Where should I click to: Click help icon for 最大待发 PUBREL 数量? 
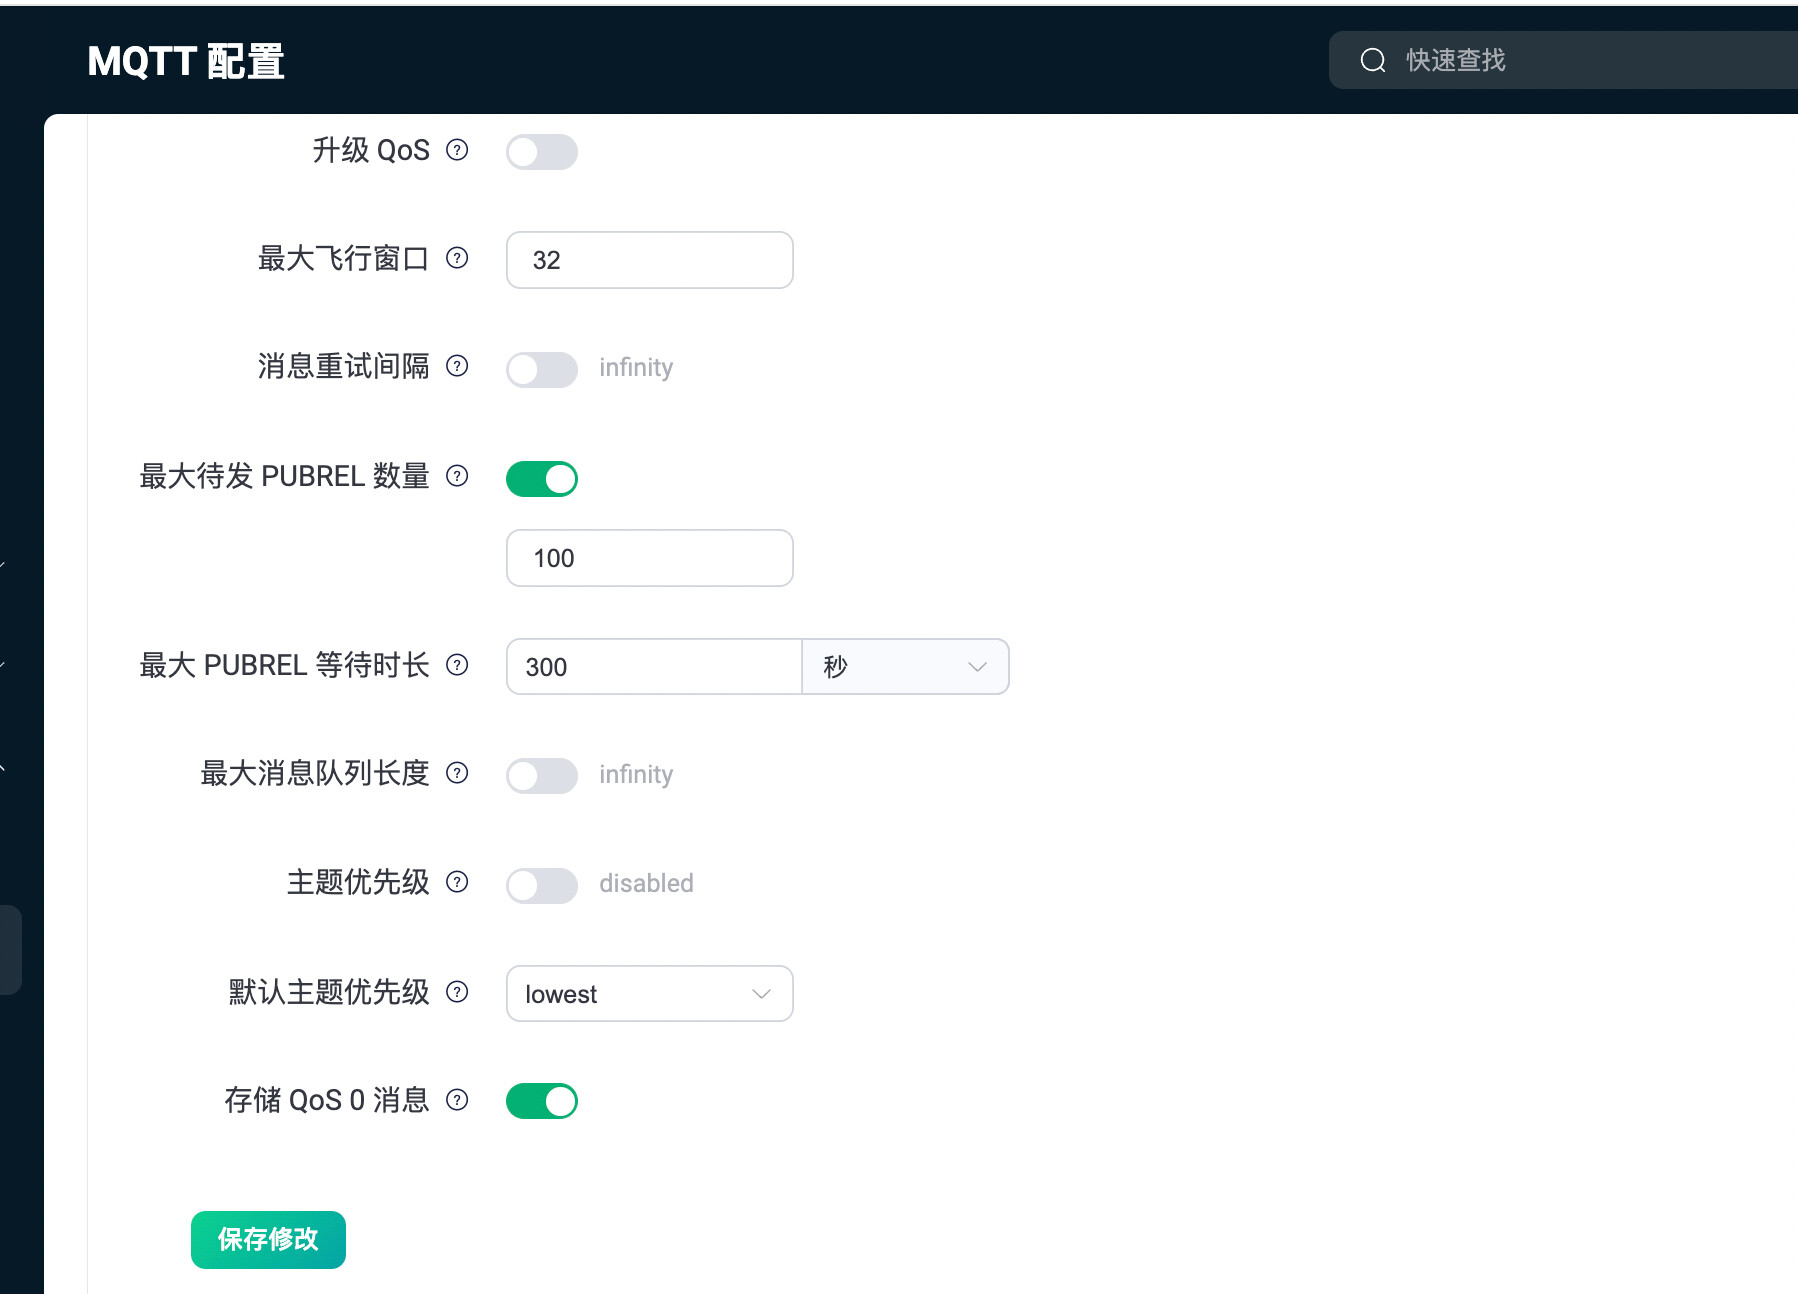(x=457, y=476)
